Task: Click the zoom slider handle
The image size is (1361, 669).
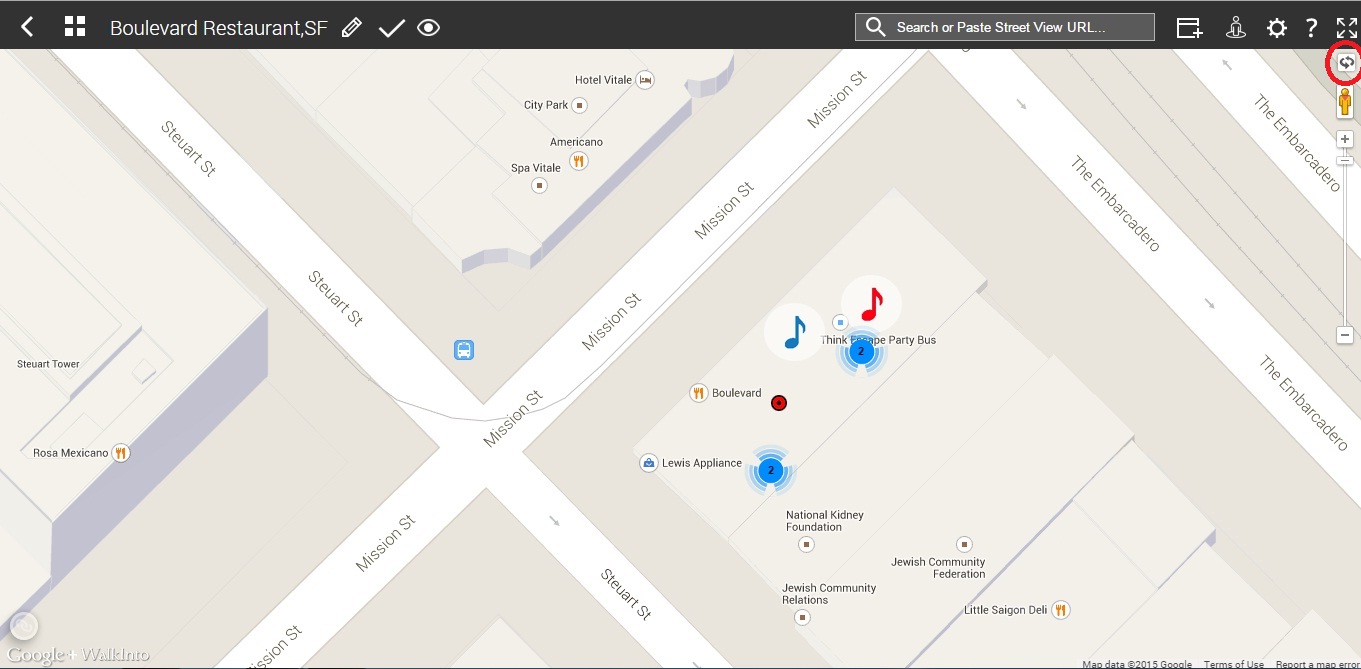Action: (x=1345, y=160)
